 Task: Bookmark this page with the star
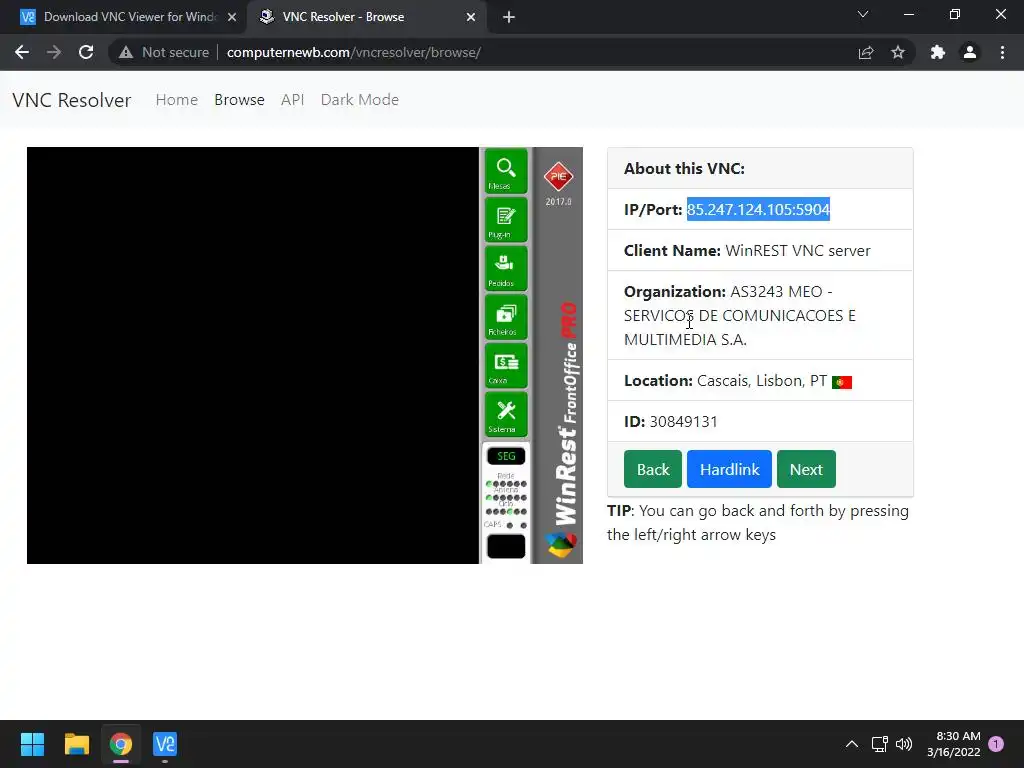pos(898,52)
